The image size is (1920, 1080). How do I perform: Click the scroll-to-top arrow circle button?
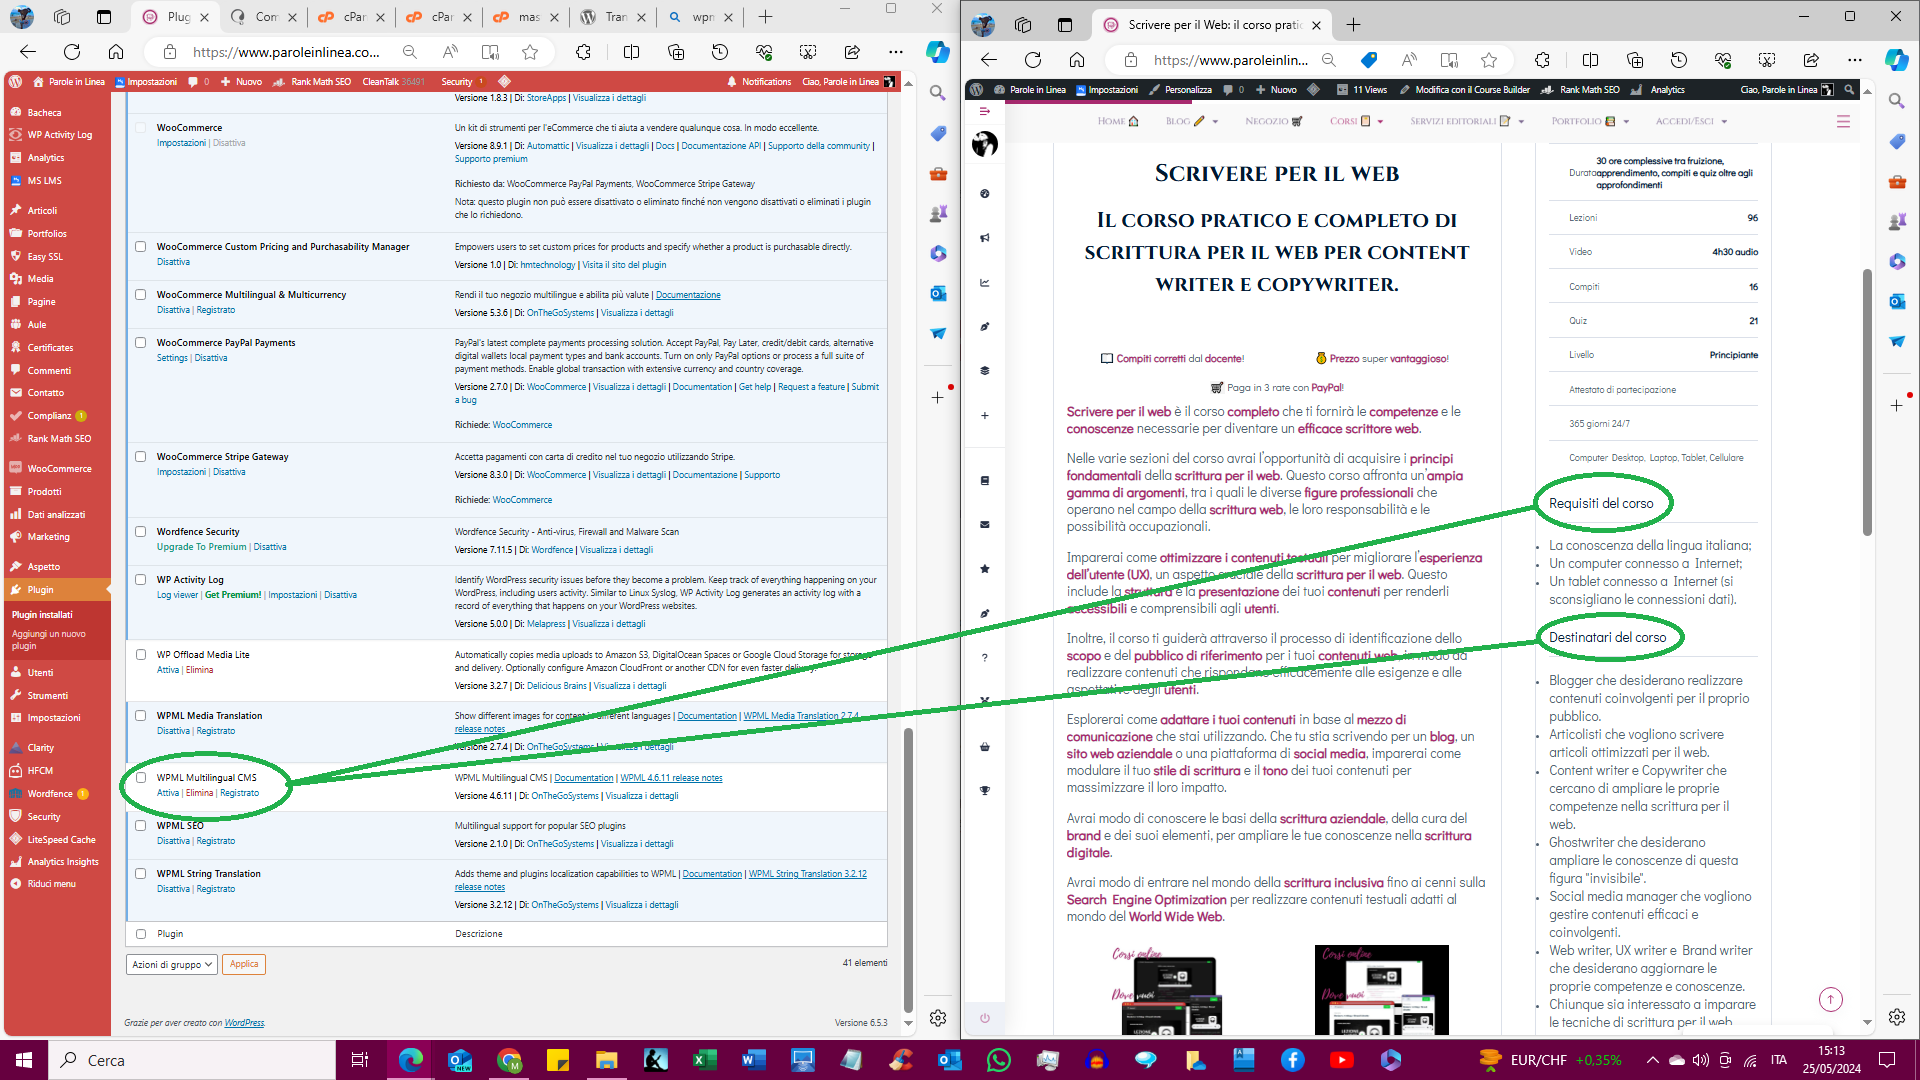click(x=1830, y=999)
